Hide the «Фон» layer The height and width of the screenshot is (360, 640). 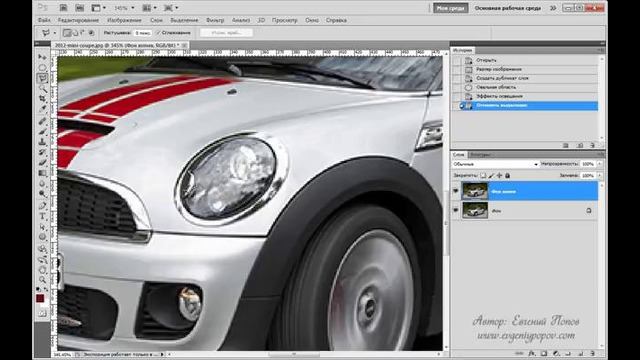coord(456,210)
